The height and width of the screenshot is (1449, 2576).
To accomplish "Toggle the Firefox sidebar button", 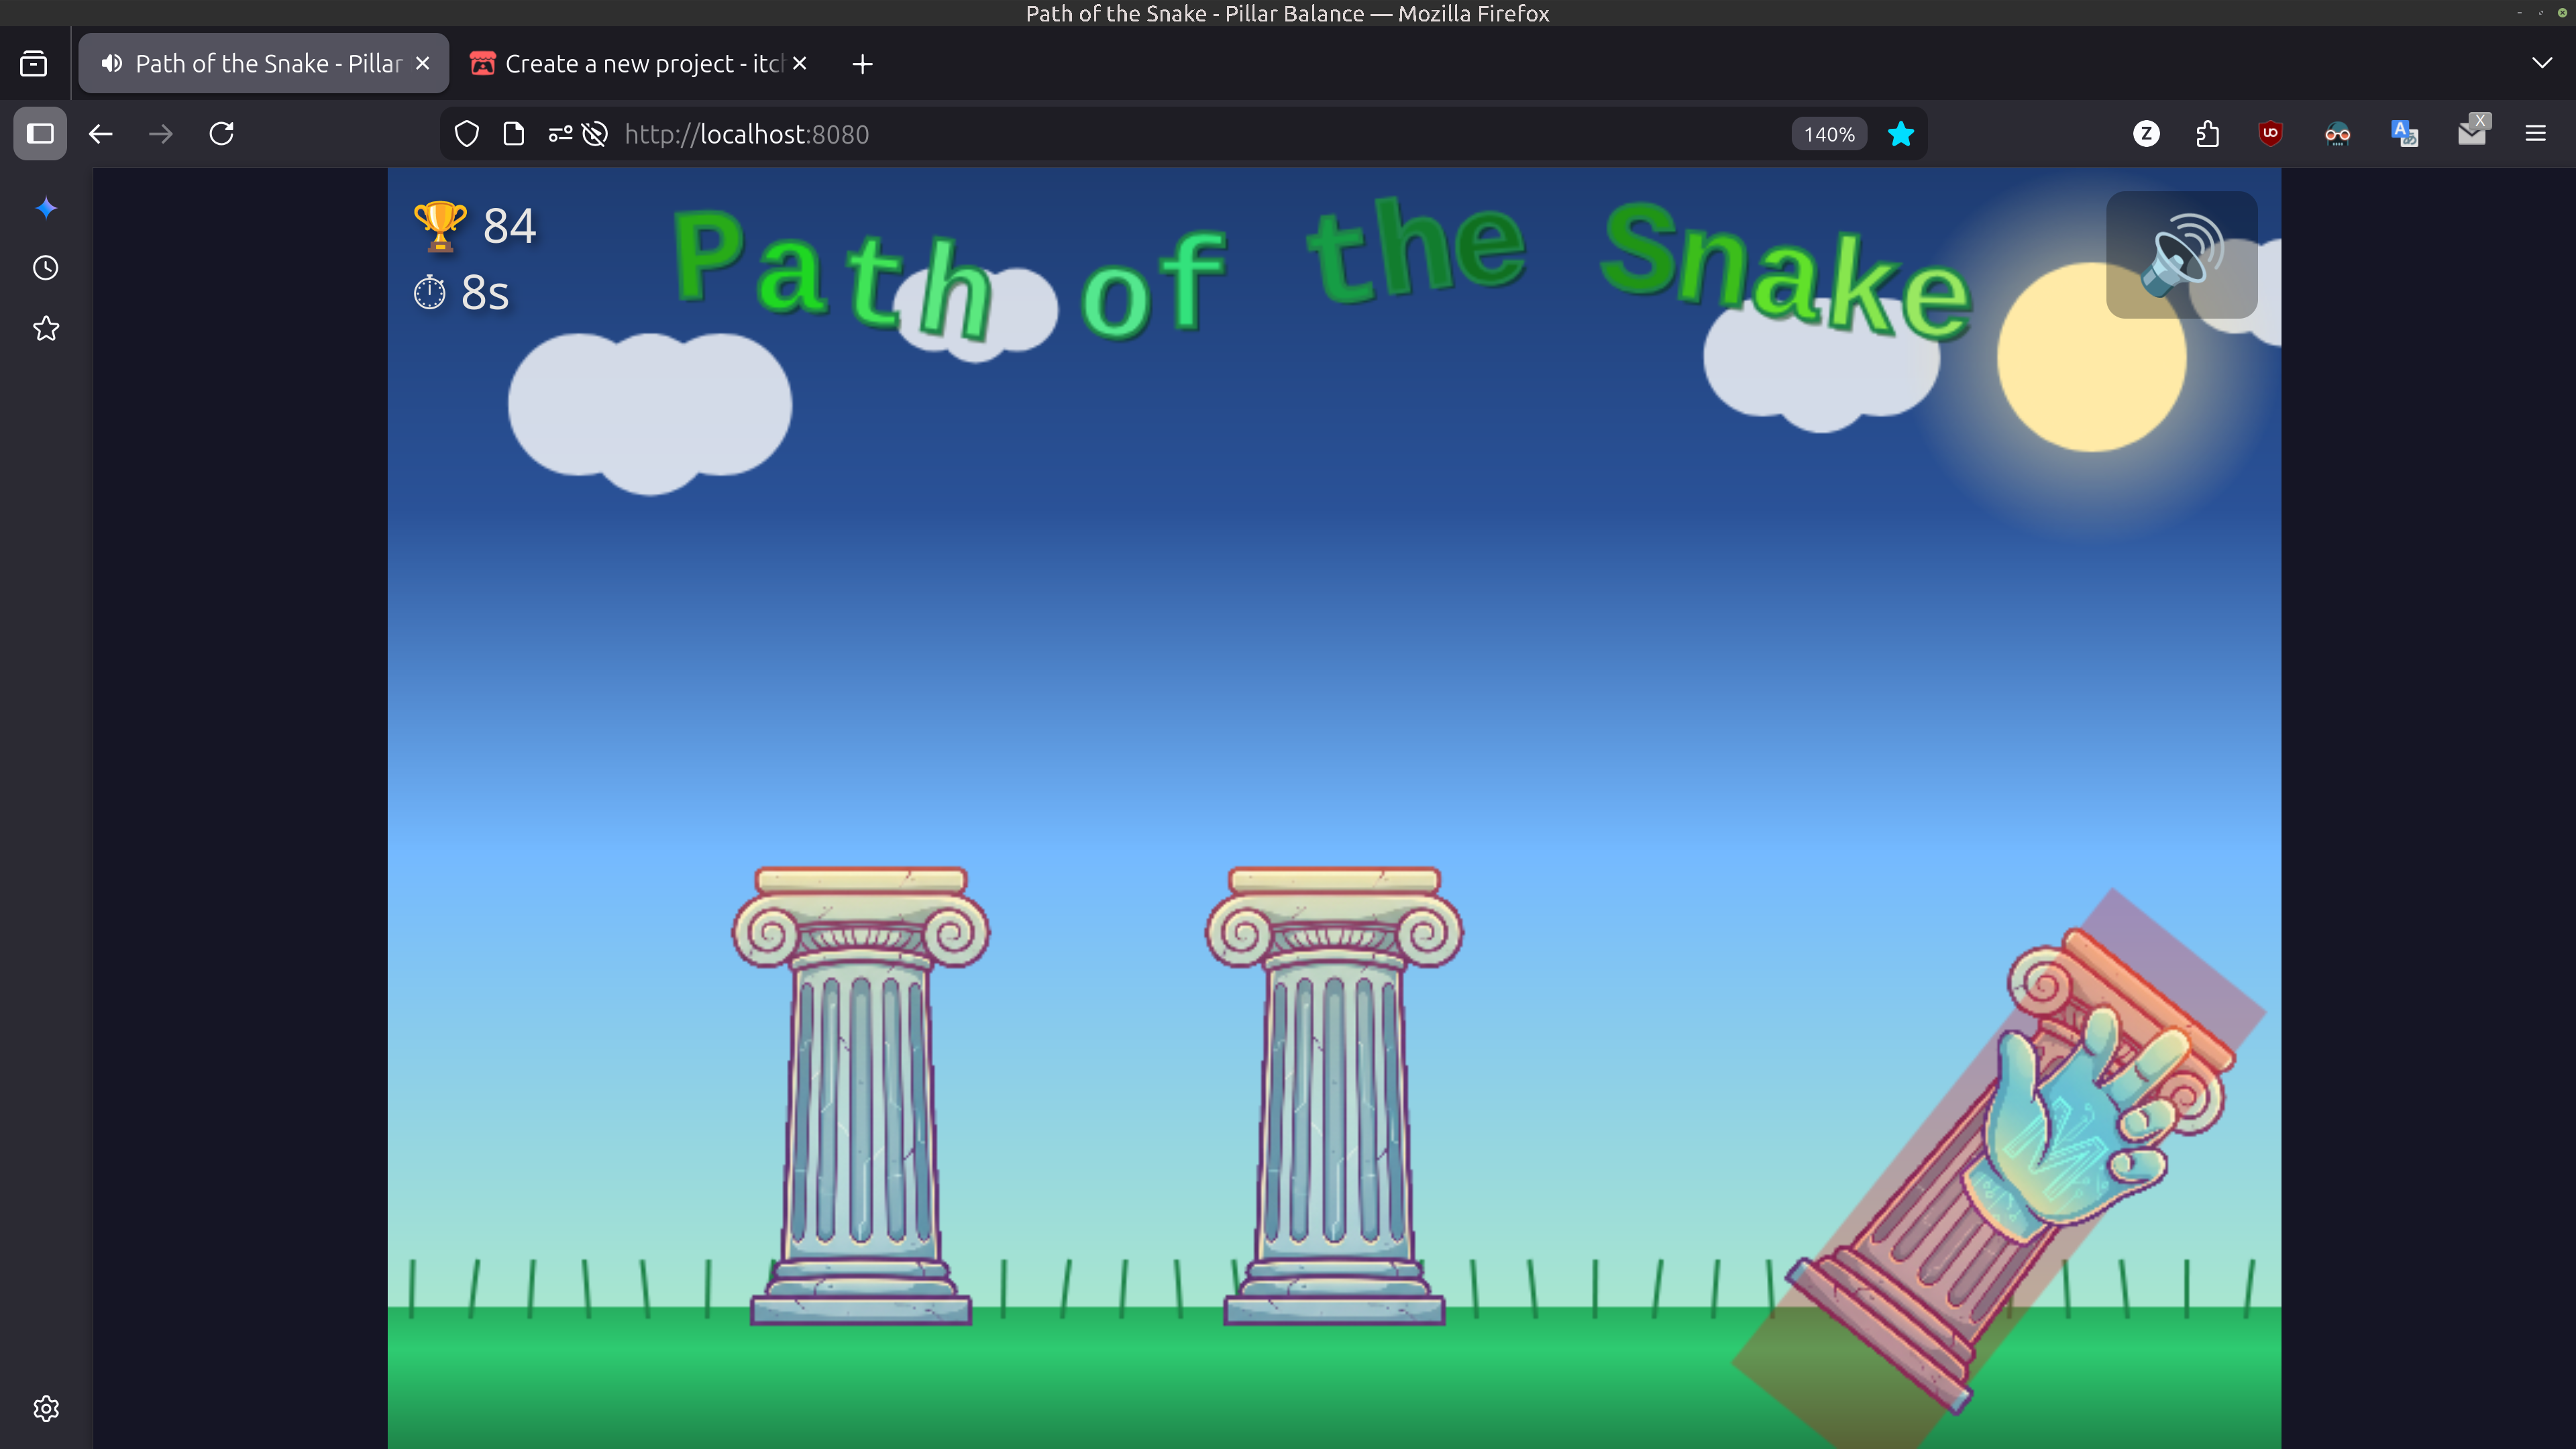I will [40, 133].
